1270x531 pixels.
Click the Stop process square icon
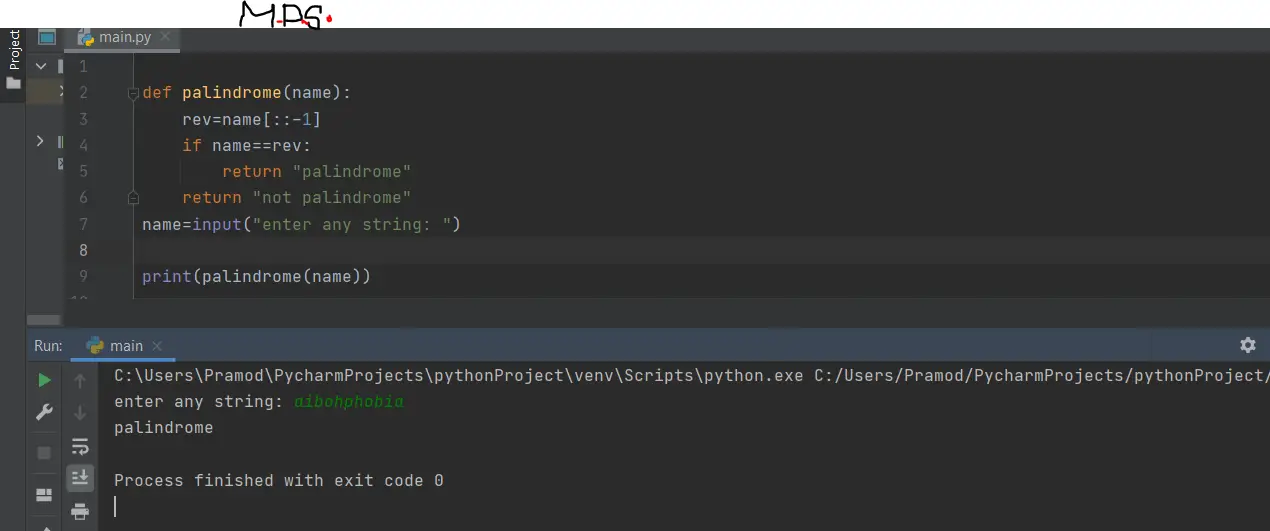(44, 453)
